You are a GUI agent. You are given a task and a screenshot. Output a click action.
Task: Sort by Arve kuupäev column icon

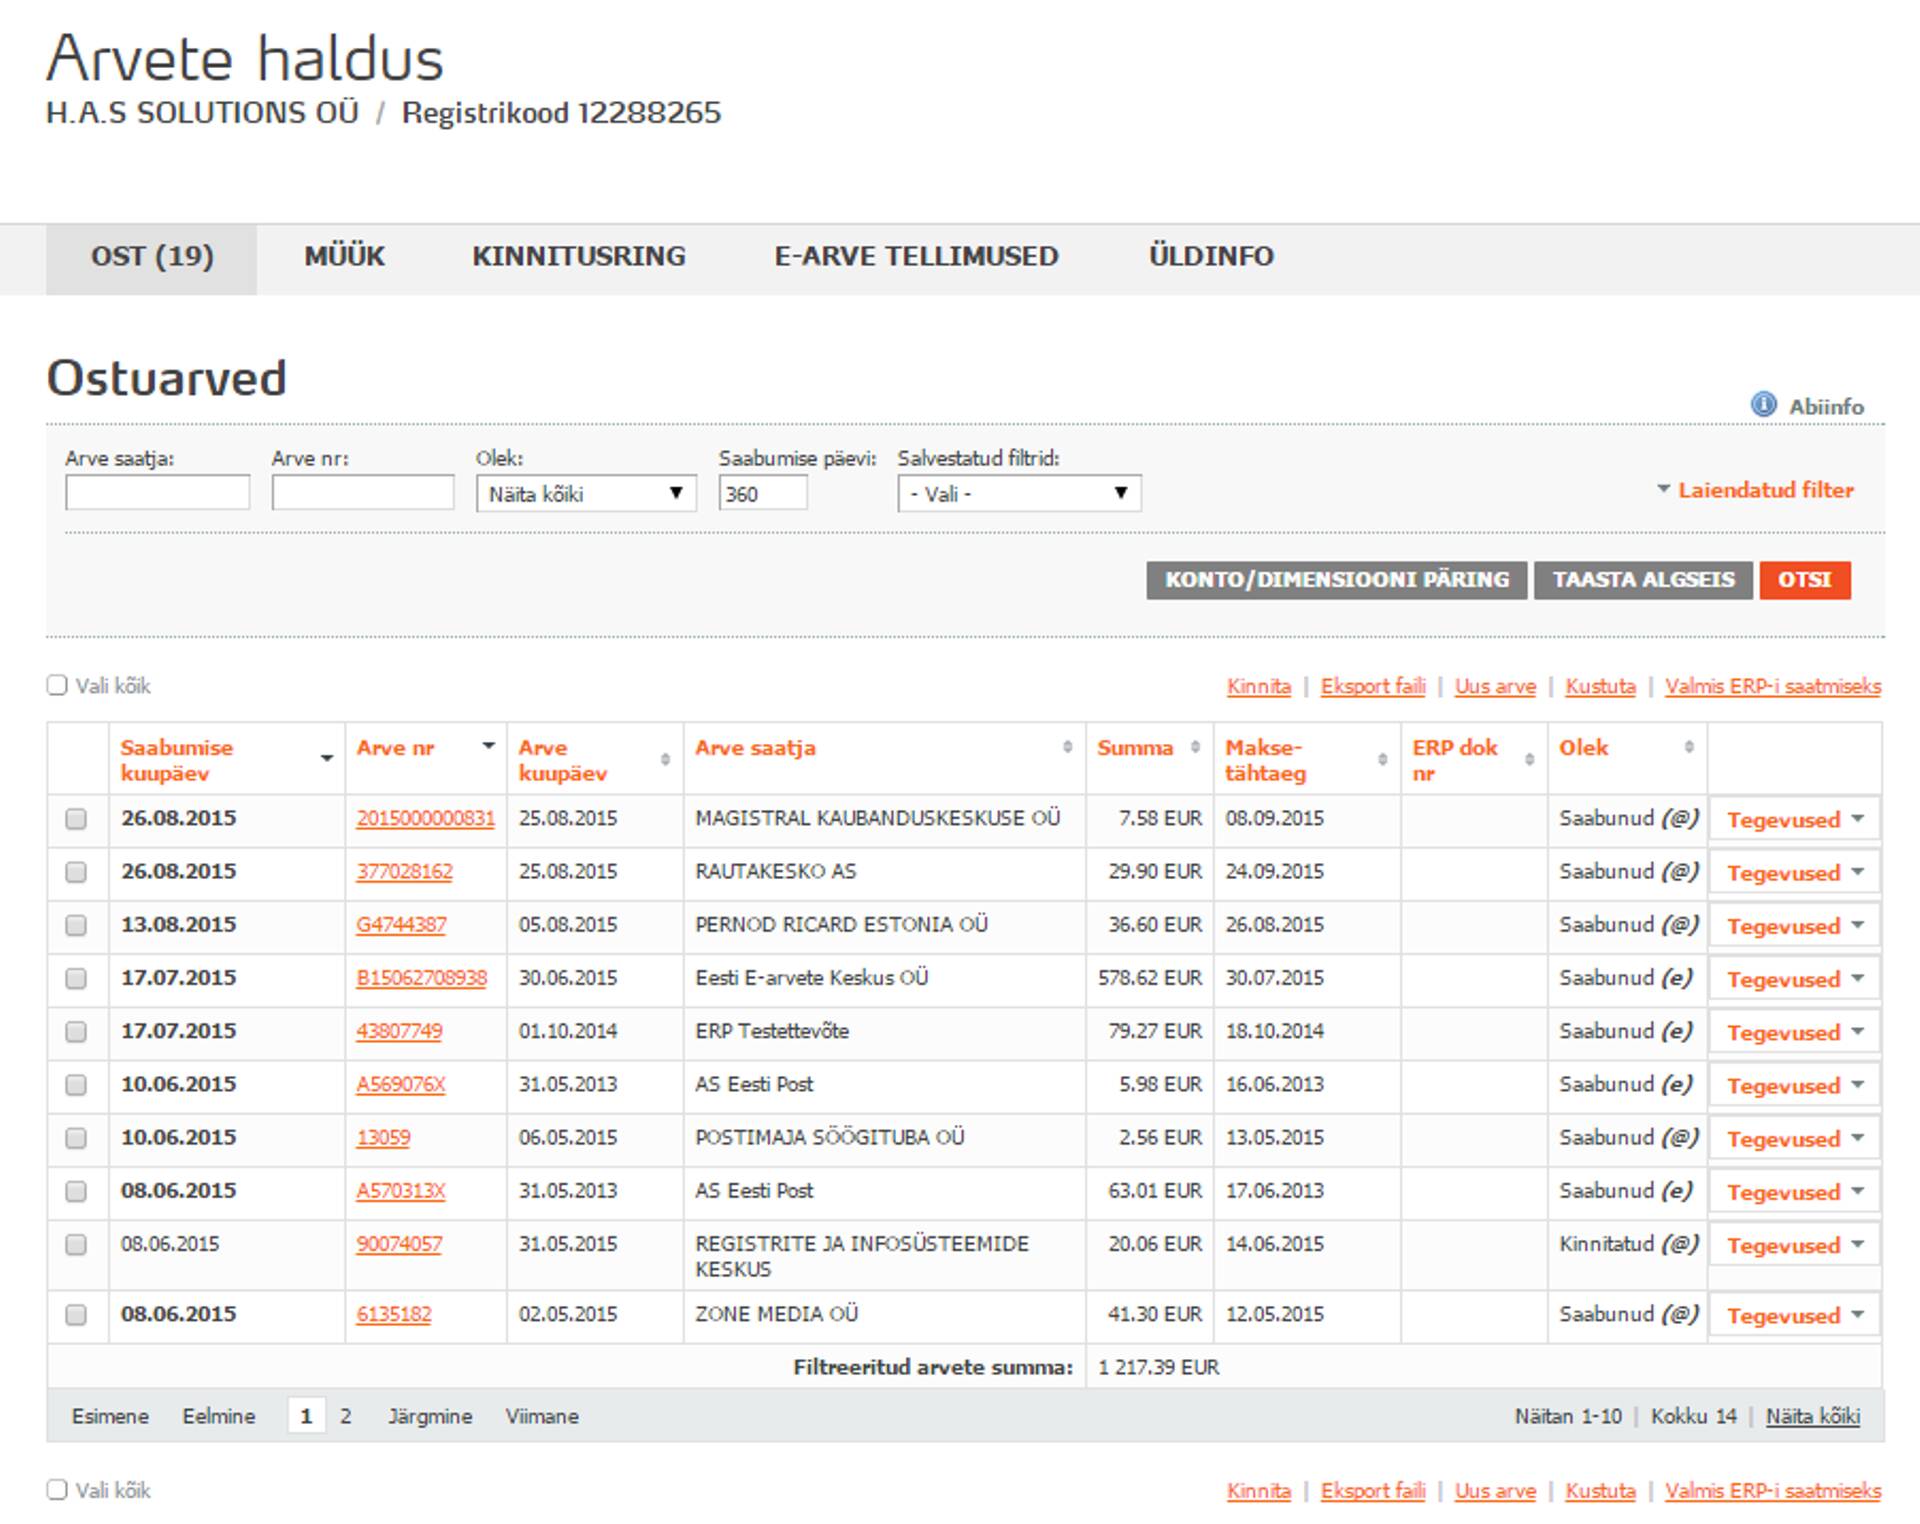(x=665, y=760)
